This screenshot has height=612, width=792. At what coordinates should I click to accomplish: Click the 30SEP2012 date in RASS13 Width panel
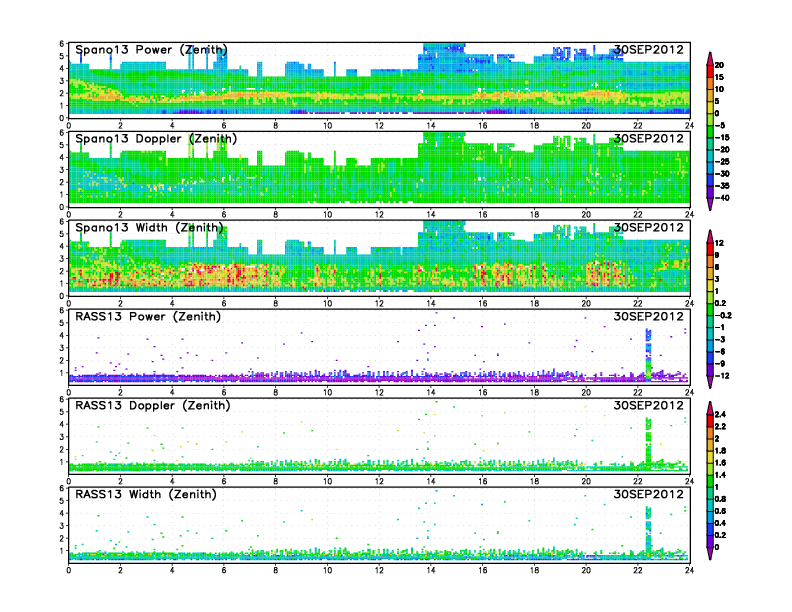point(649,494)
